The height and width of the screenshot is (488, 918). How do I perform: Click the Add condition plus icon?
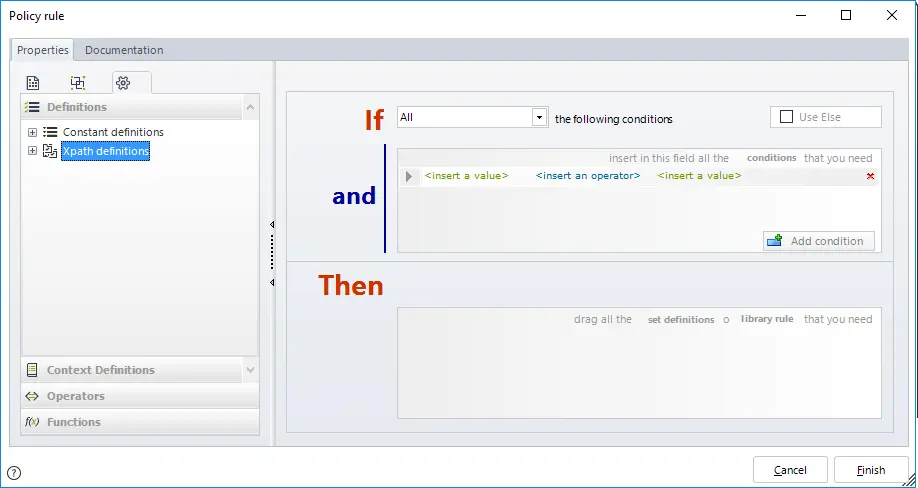tap(775, 240)
